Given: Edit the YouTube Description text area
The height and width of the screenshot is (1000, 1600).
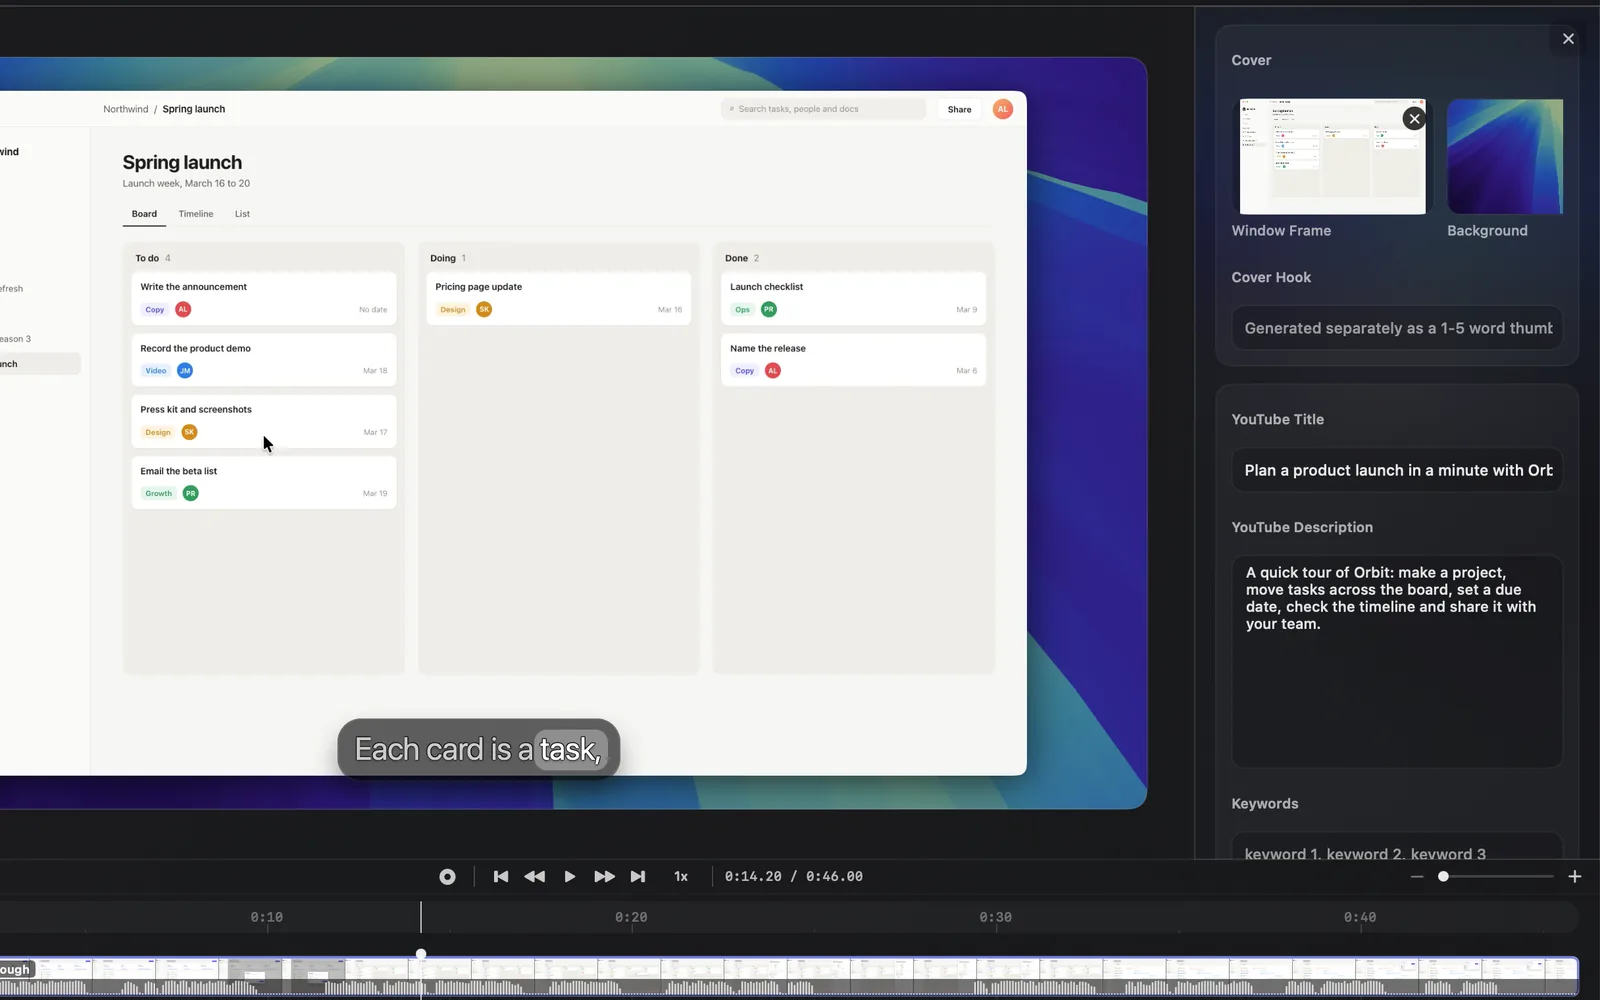Looking at the screenshot, I should [1397, 661].
